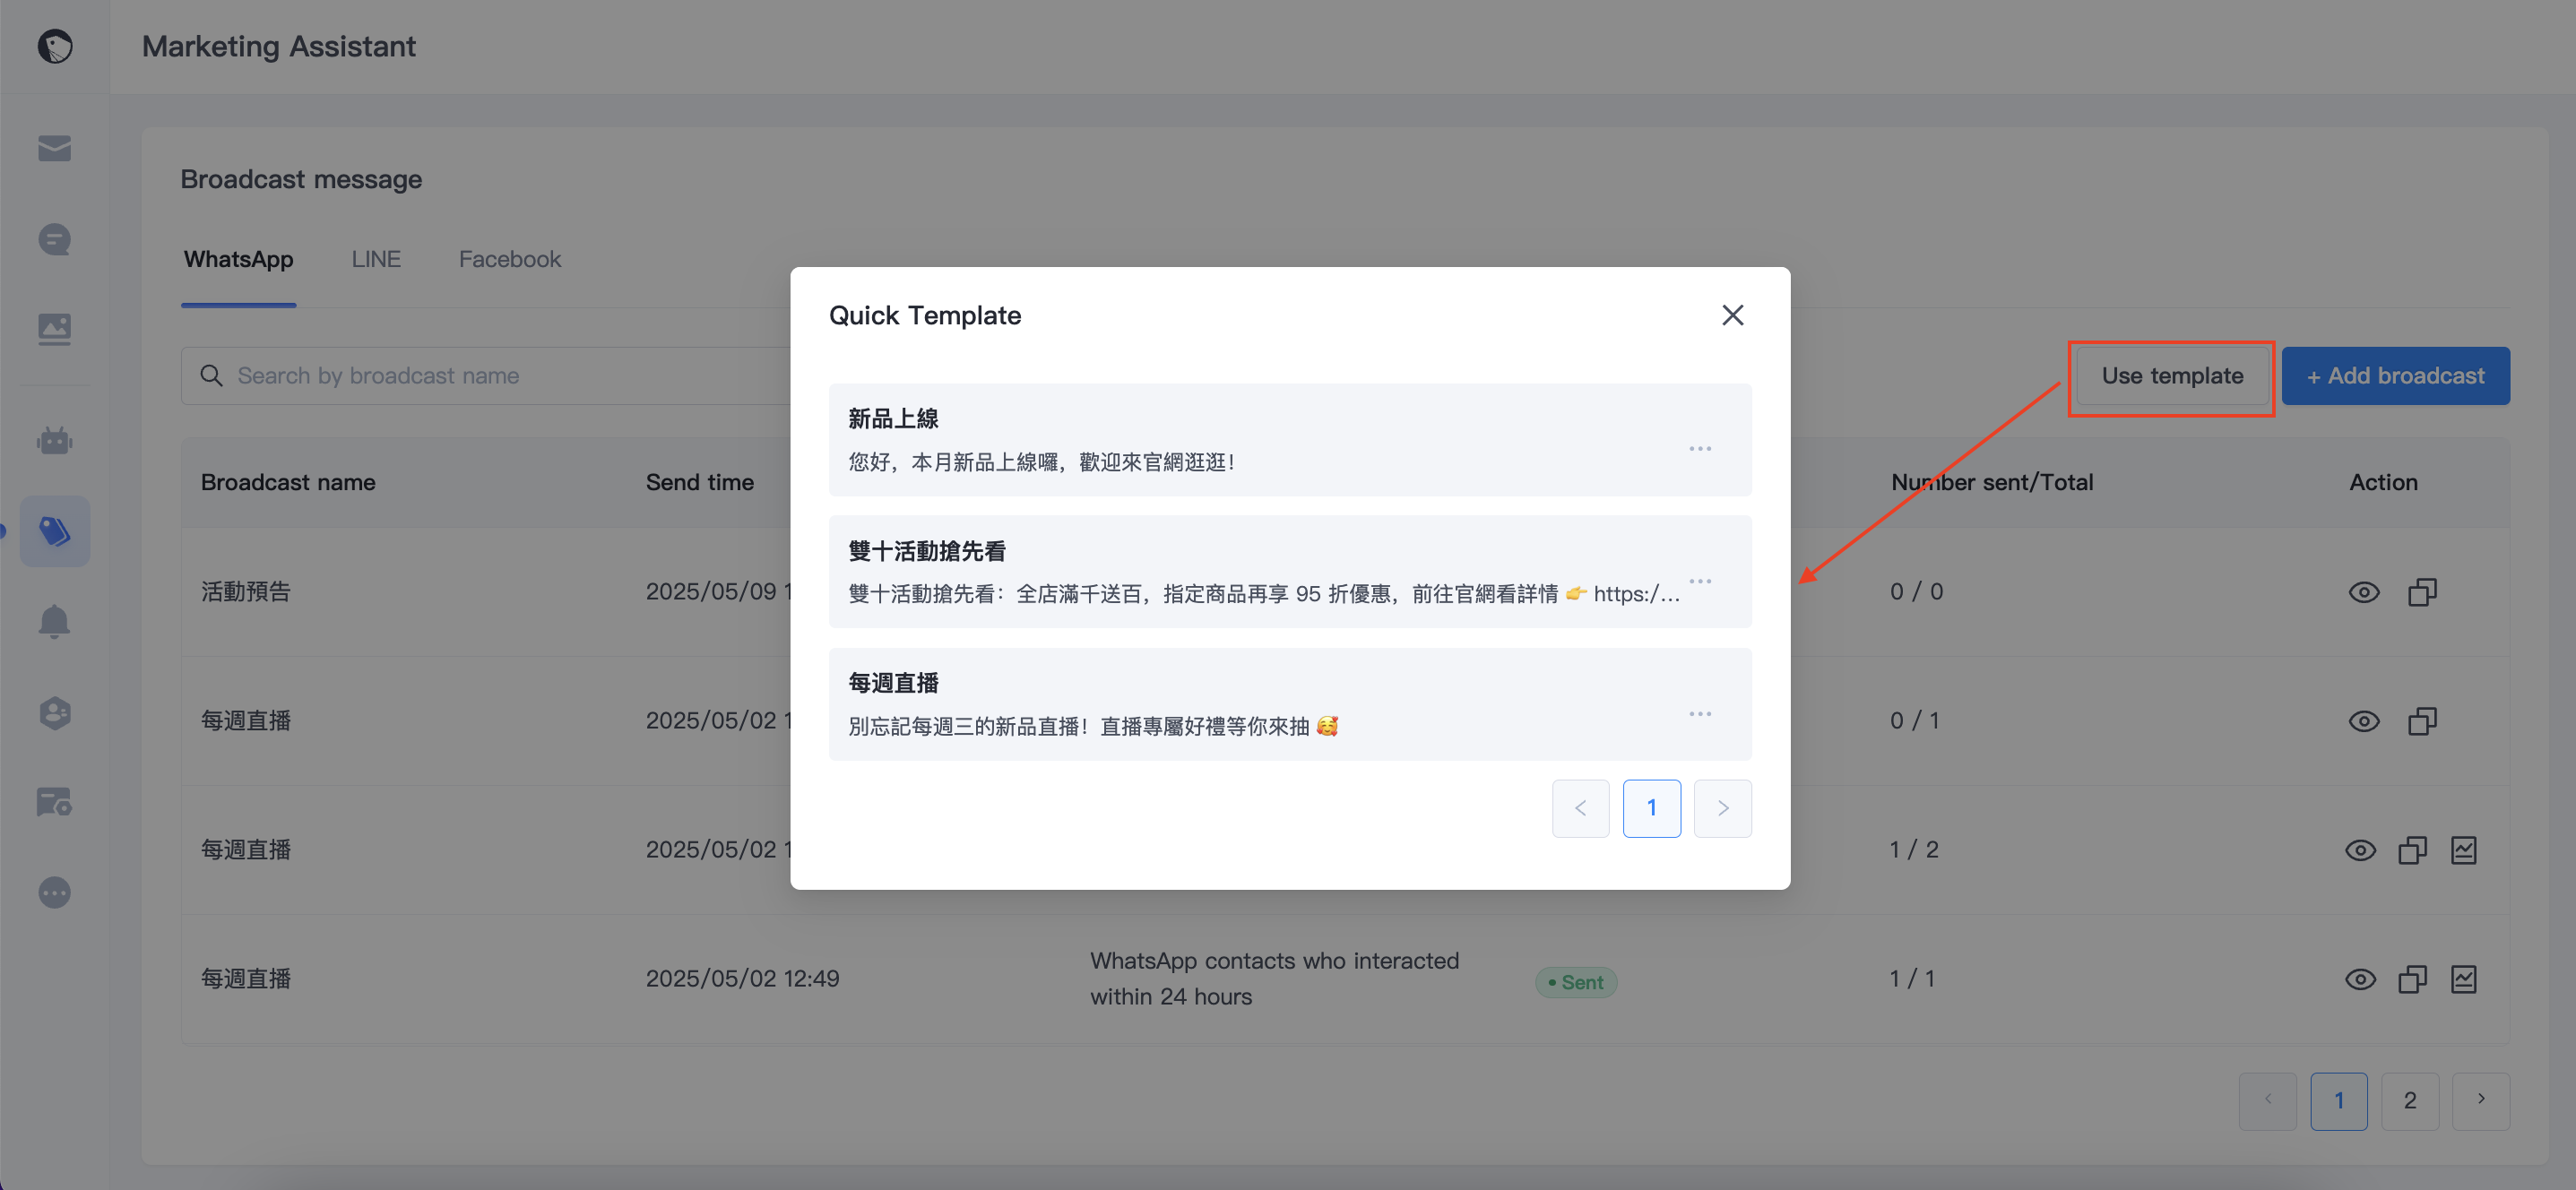Click the Add broadcast button
2576x1190 pixels.
pyautogui.click(x=2395, y=376)
